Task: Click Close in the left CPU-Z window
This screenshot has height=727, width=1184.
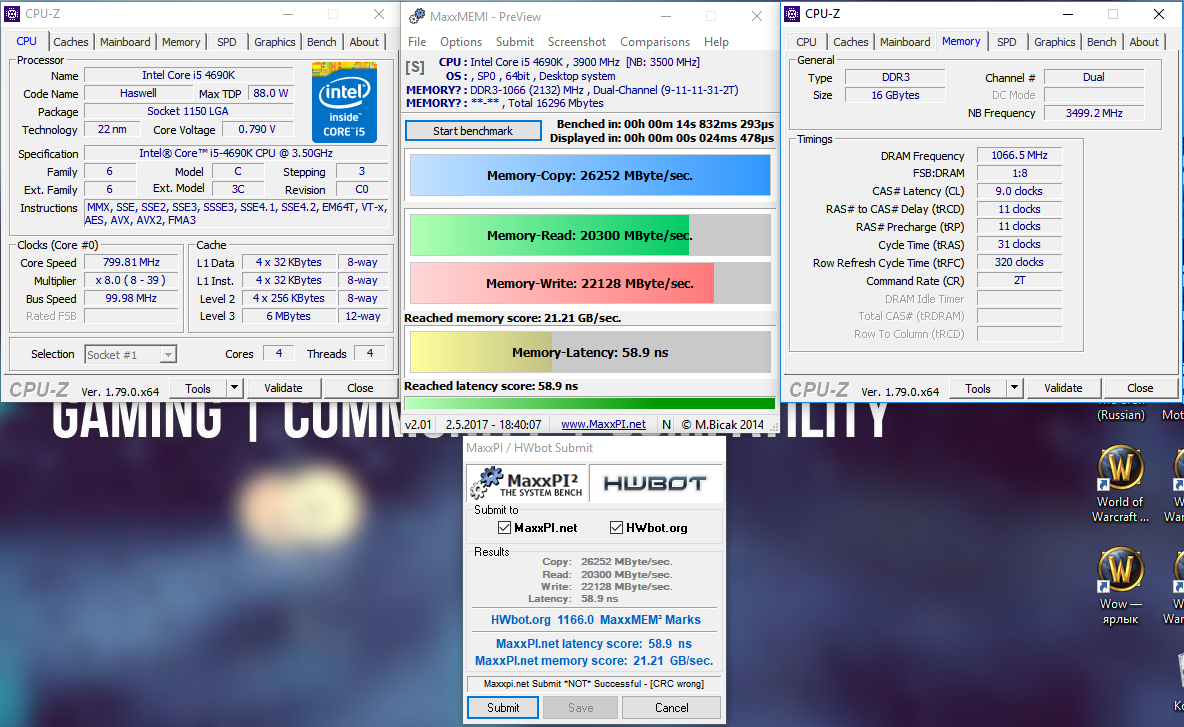Action: point(360,388)
